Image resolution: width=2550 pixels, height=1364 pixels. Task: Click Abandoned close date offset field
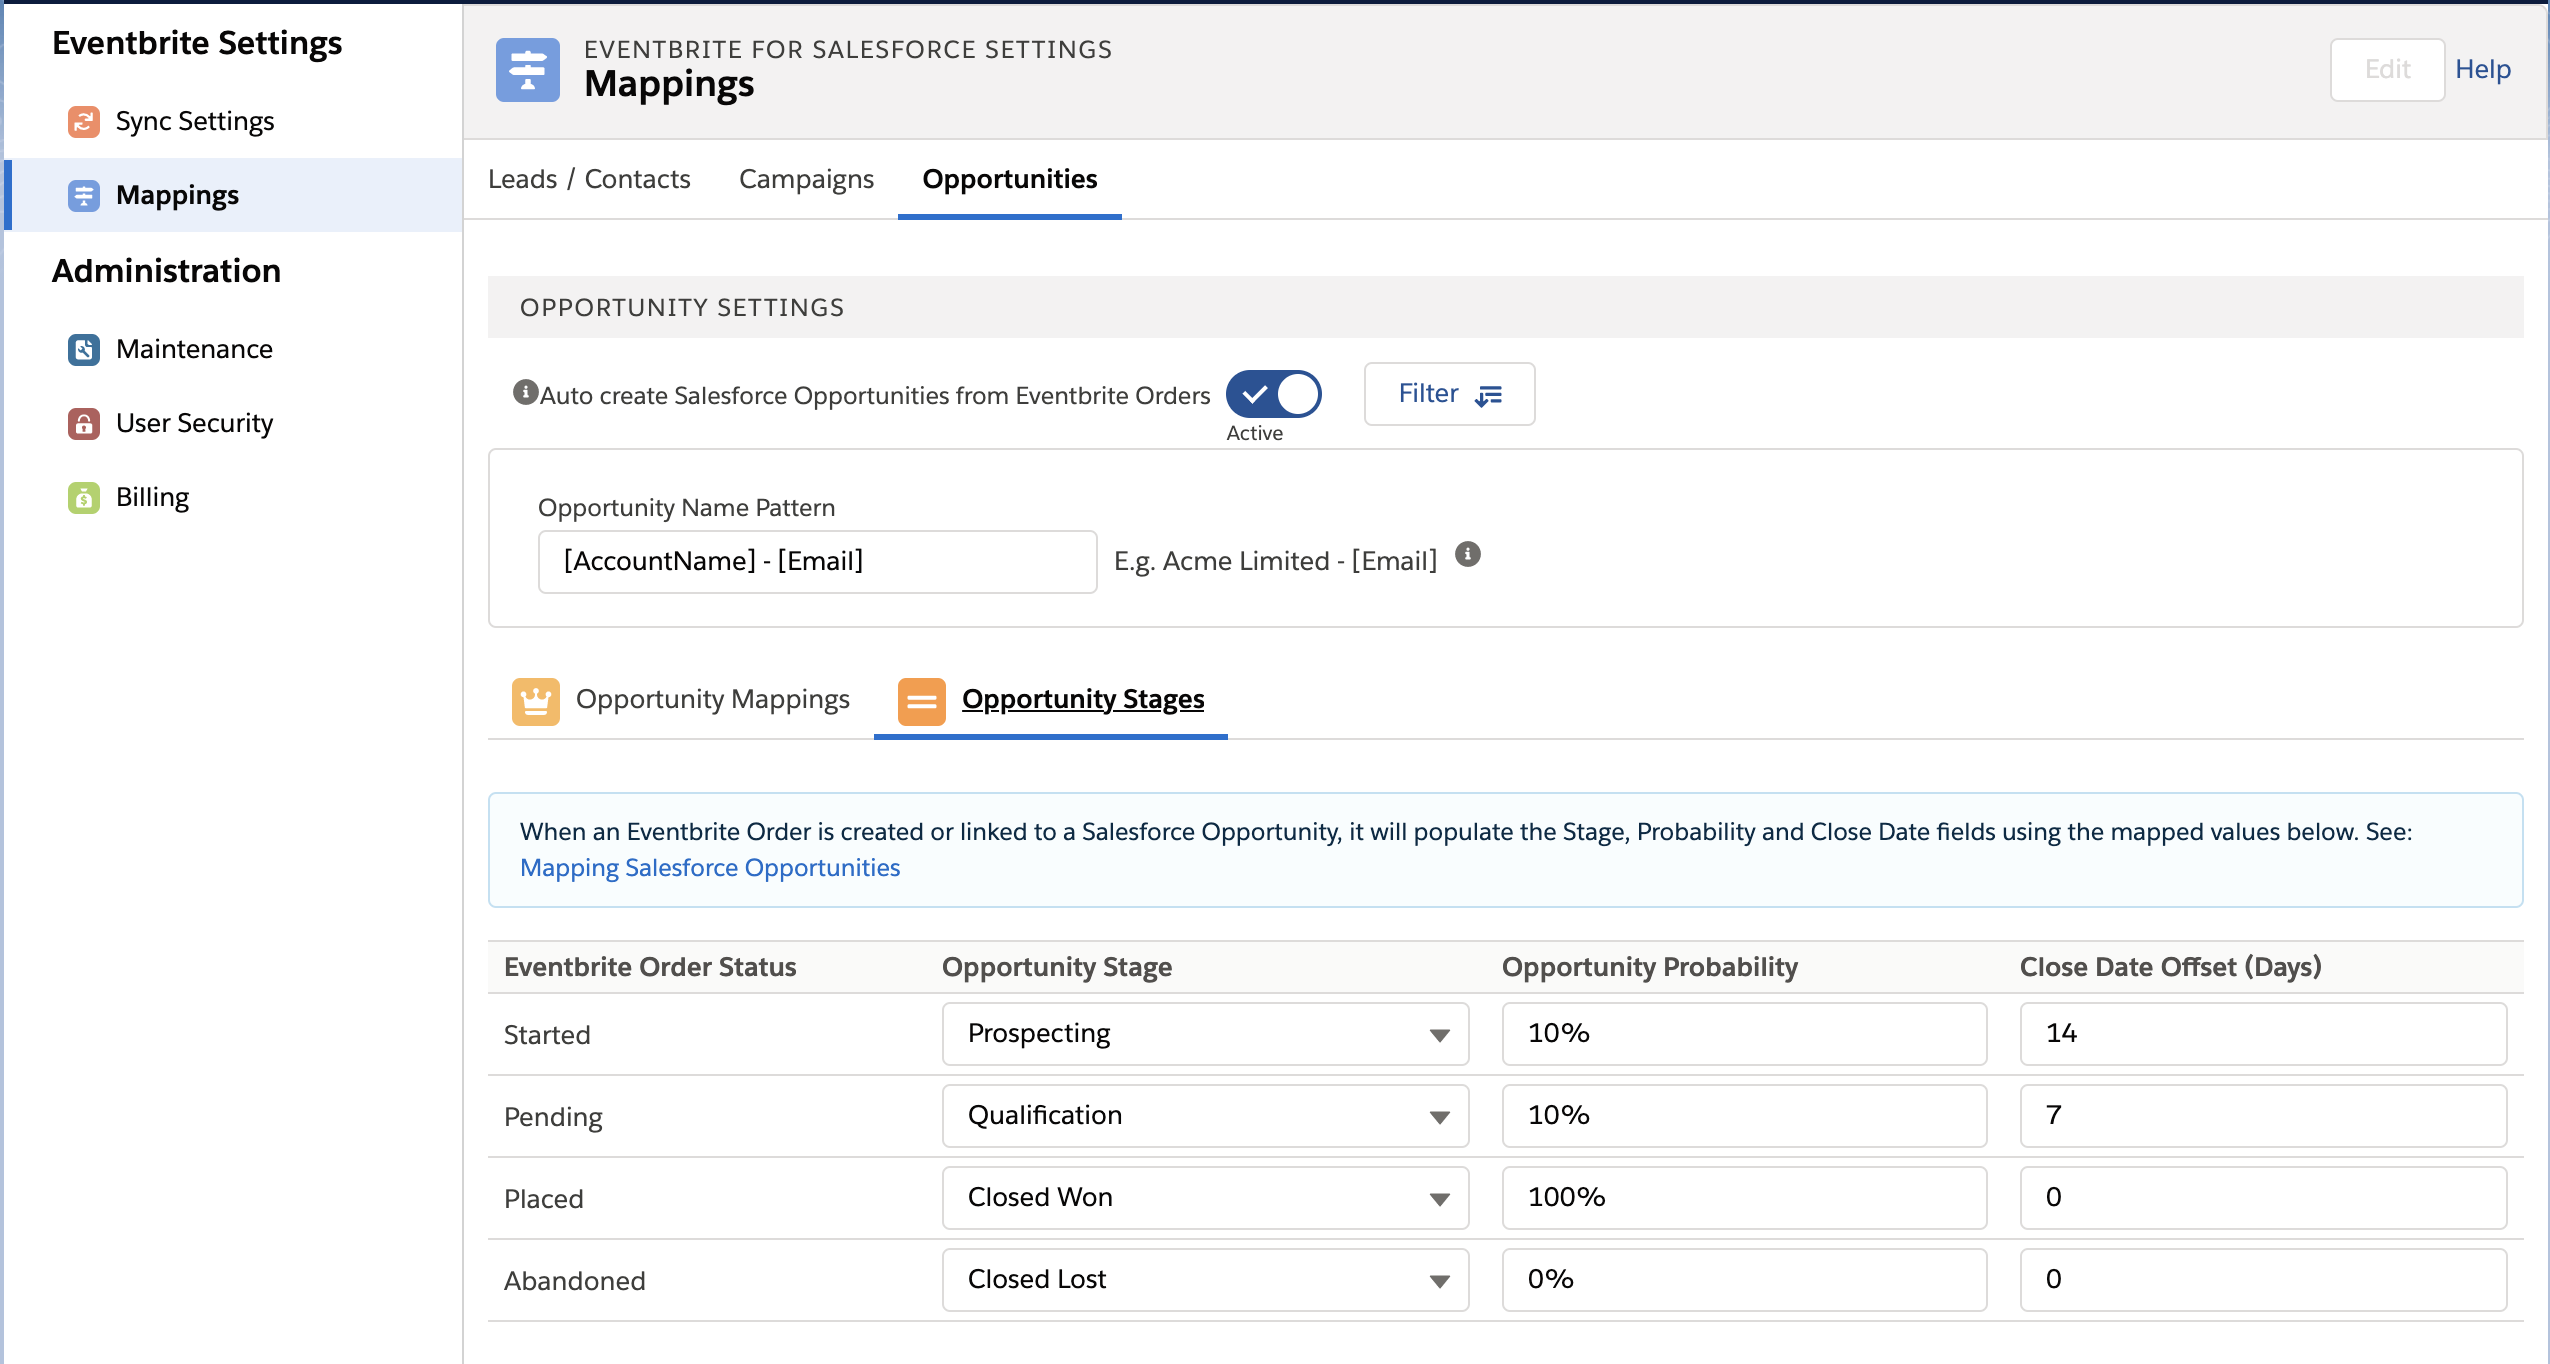(2263, 1280)
